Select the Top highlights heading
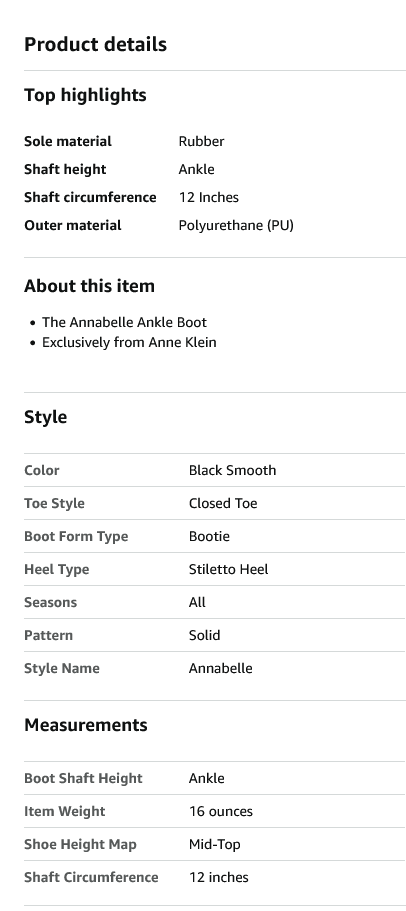This screenshot has width=406, height=911. click(x=85, y=95)
